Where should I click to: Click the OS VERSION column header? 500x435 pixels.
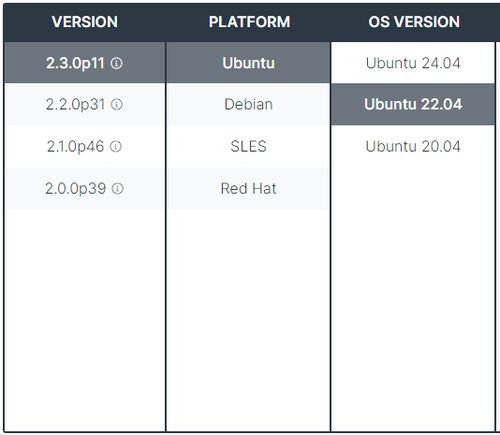(x=414, y=22)
